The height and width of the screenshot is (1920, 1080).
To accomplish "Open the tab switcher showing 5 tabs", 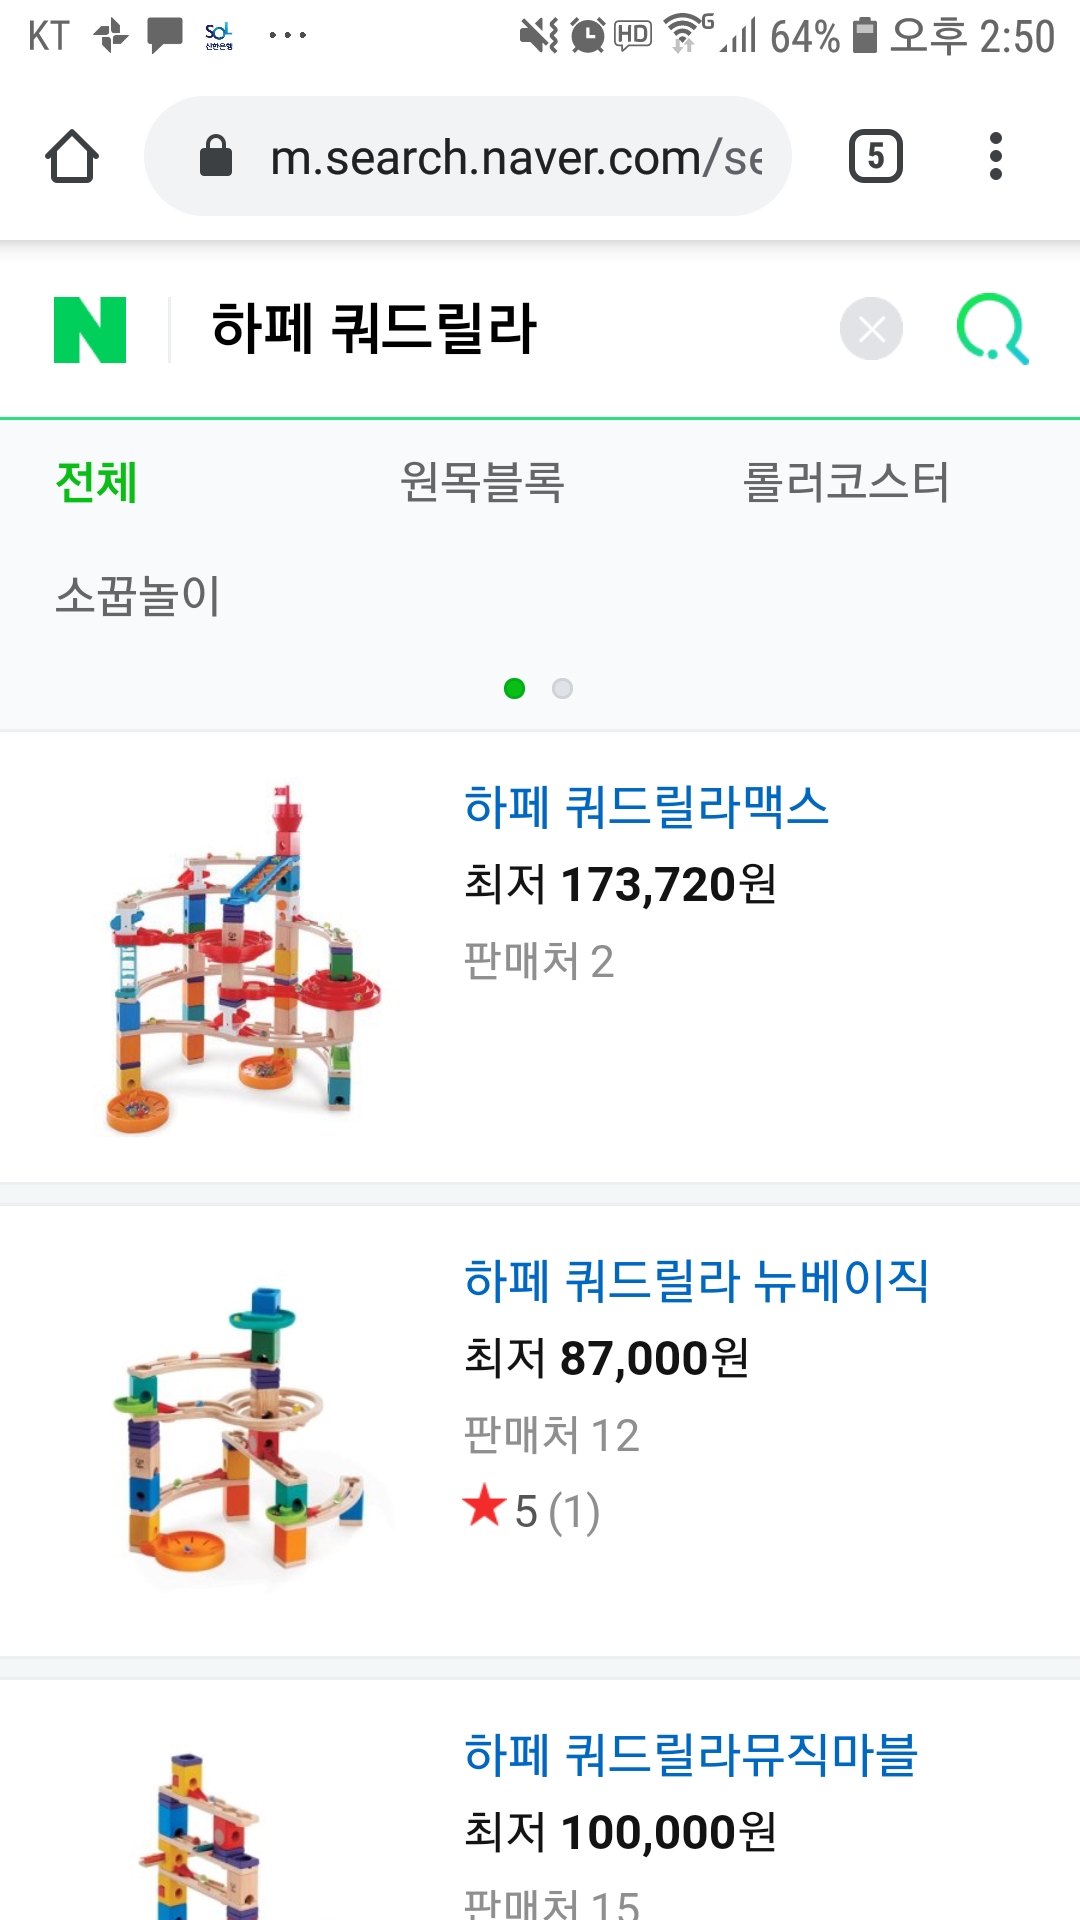I will coord(875,157).
